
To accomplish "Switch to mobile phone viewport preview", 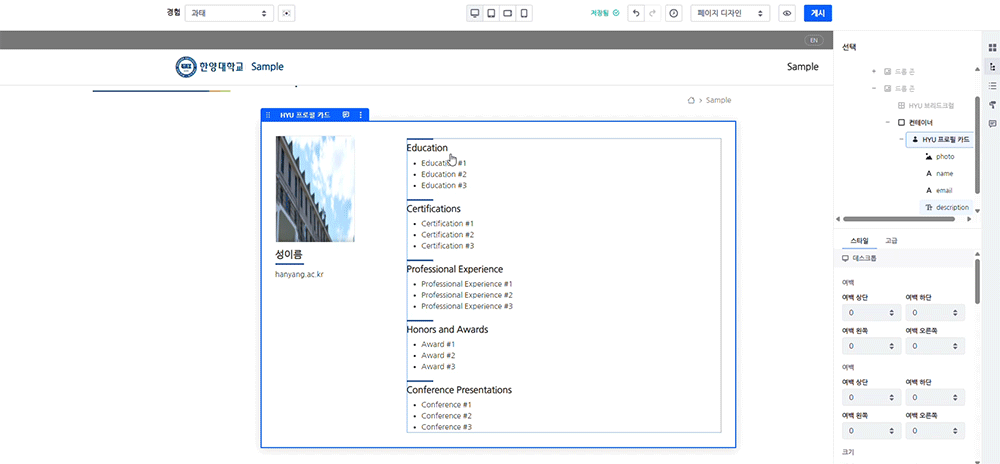I will coord(525,13).
